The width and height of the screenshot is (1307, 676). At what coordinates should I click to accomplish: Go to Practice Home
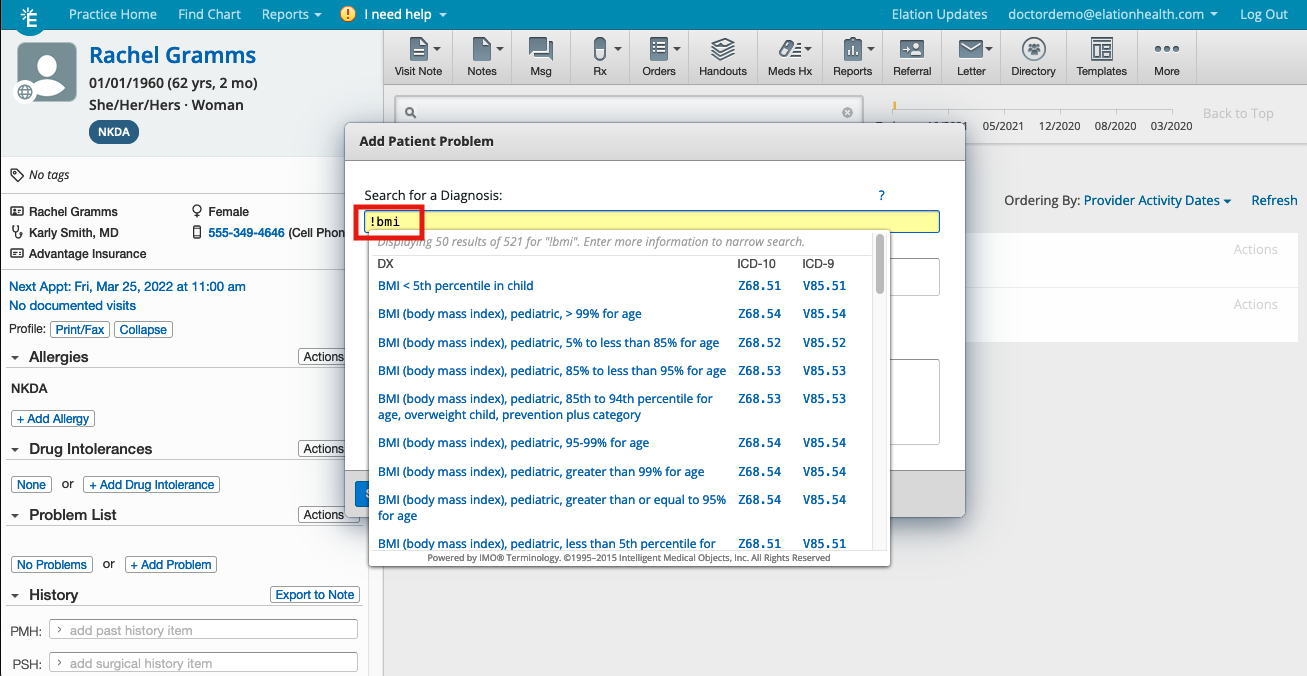click(x=112, y=14)
